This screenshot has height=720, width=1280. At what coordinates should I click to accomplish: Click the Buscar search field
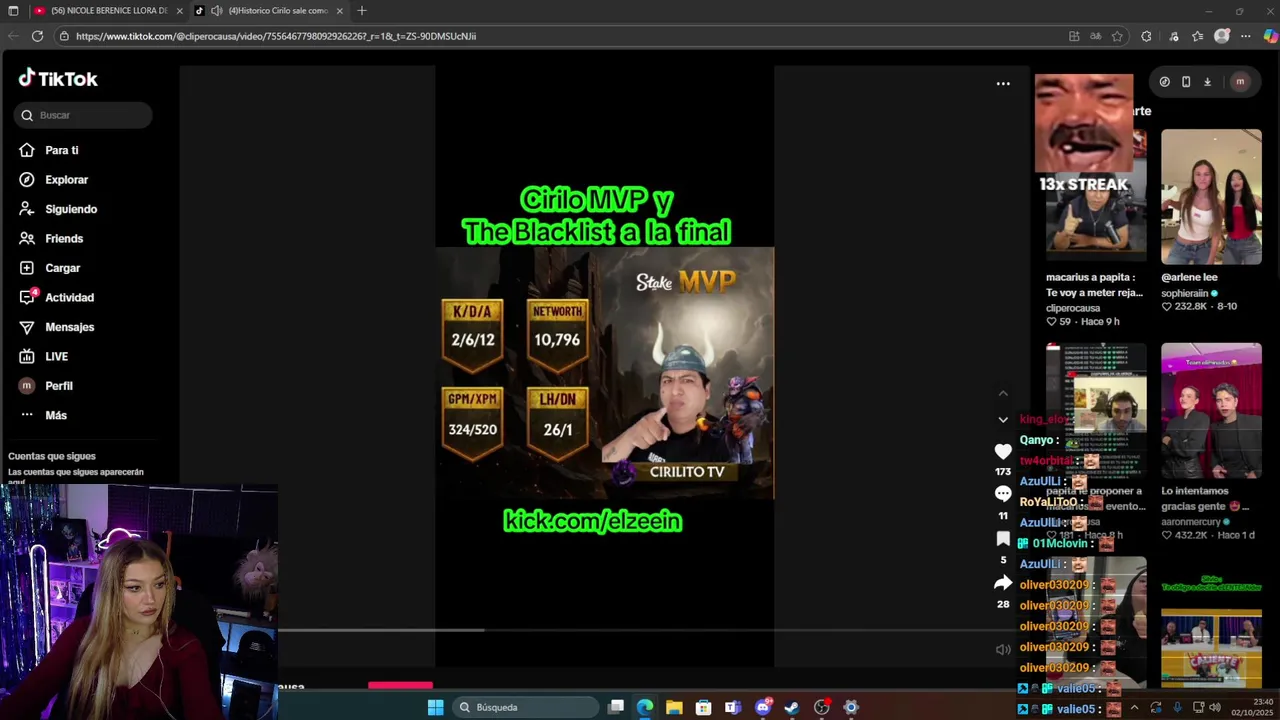[x=83, y=115]
